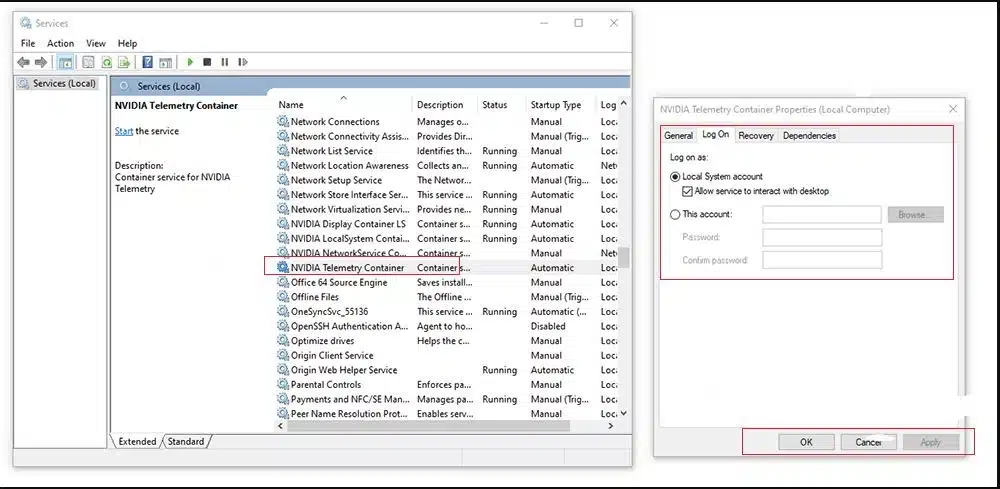The image size is (1000, 489).
Task: Select the OpenSSH Authentication A... service row
Action: [446, 326]
